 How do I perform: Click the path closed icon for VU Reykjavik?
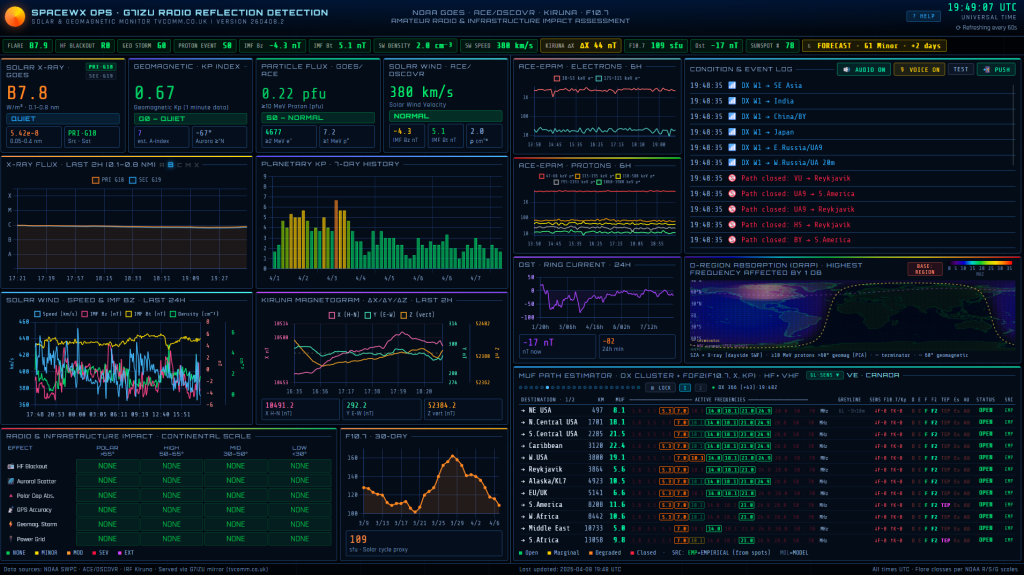coord(731,178)
